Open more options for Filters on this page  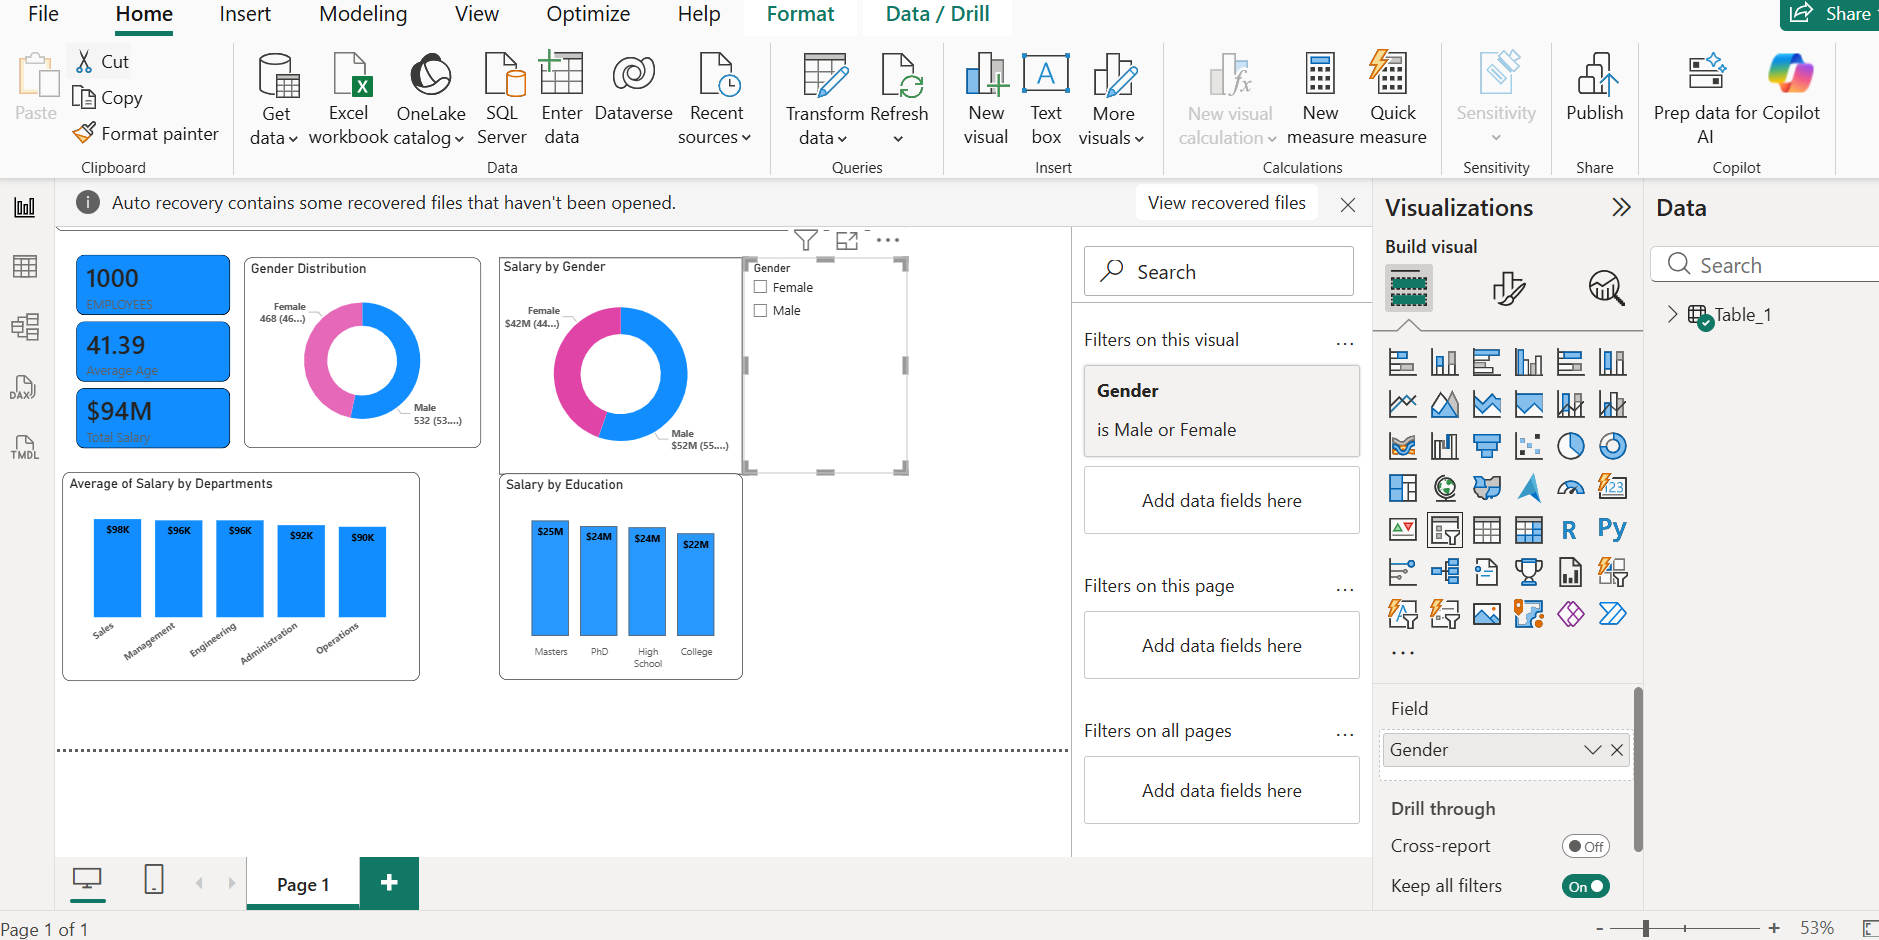(1344, 589)
